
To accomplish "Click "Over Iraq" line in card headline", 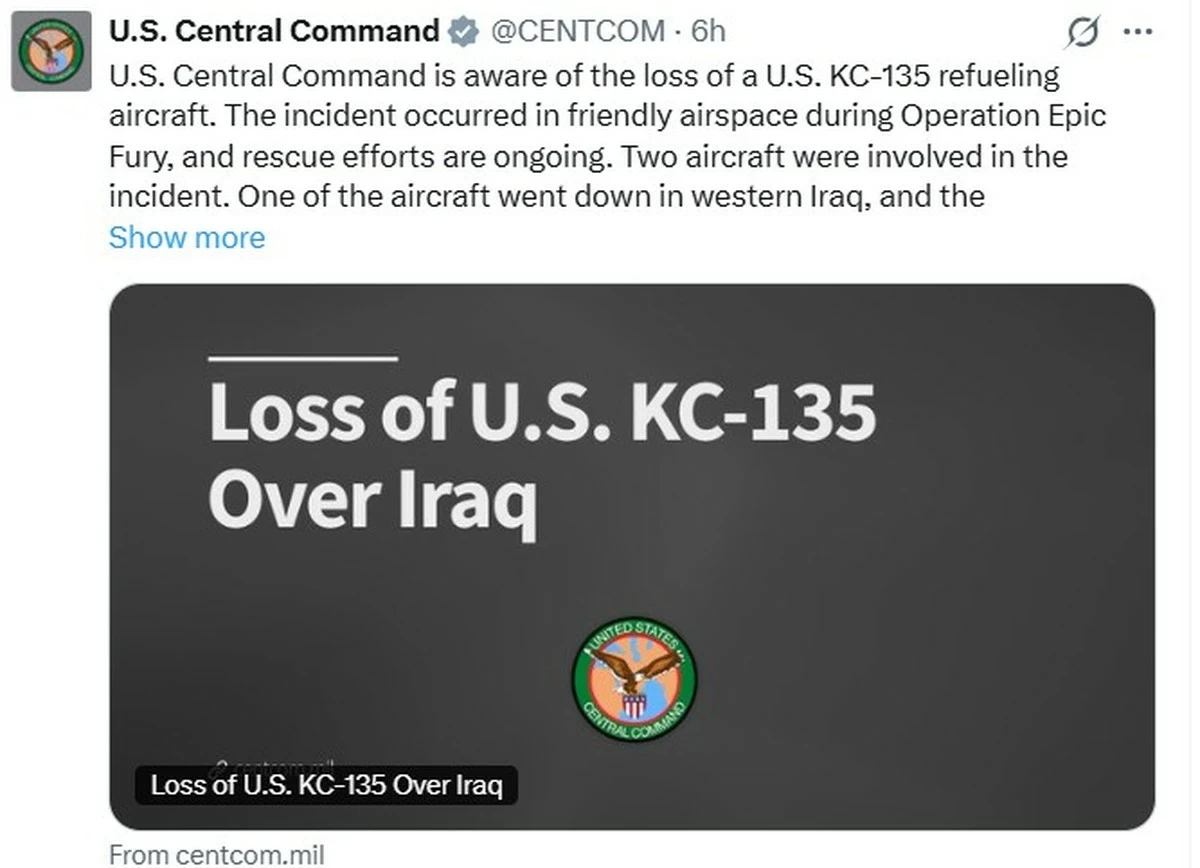I will pos(372,501).
